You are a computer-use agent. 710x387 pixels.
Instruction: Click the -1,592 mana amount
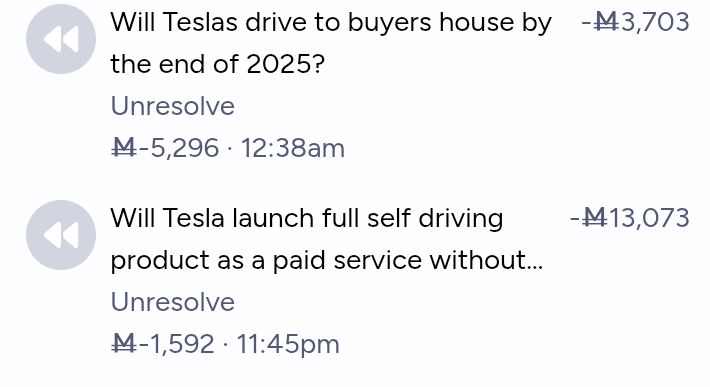tap(163, 344)
